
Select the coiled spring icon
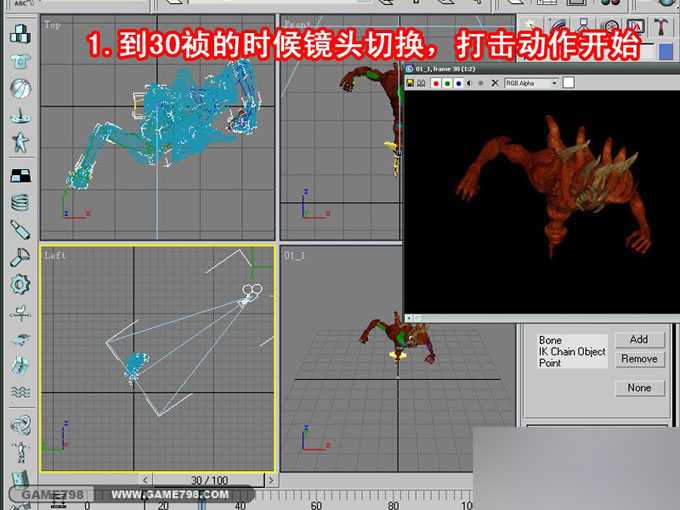pyautogui.click(x=20, y=202)
